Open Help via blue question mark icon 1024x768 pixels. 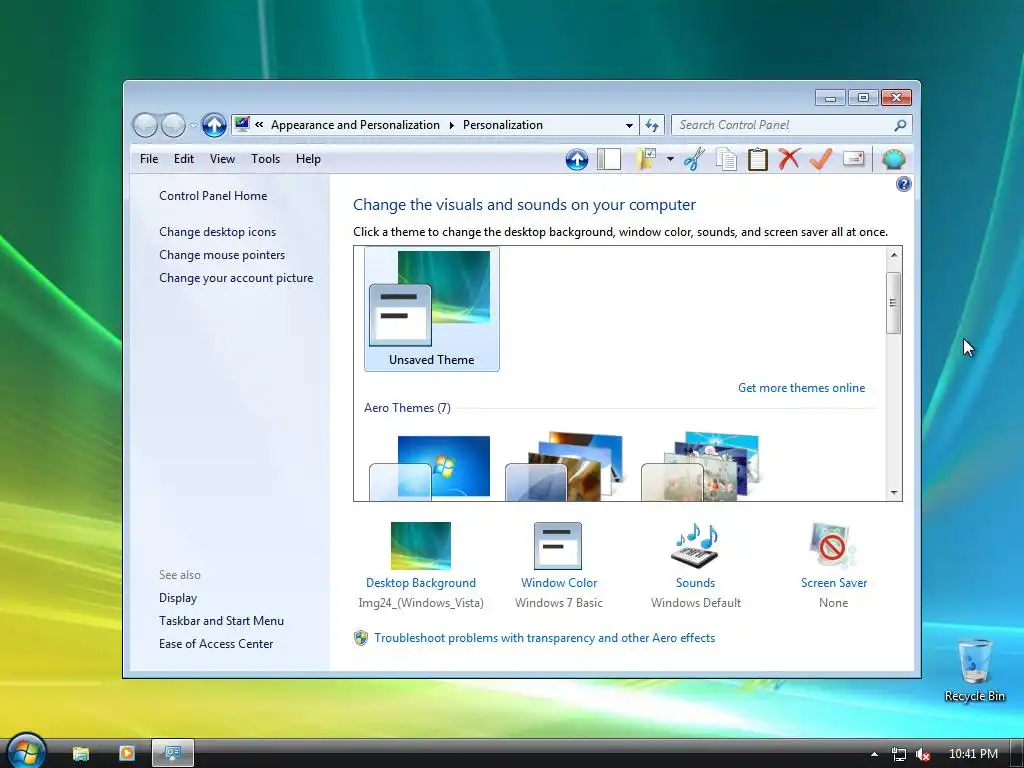903,184
